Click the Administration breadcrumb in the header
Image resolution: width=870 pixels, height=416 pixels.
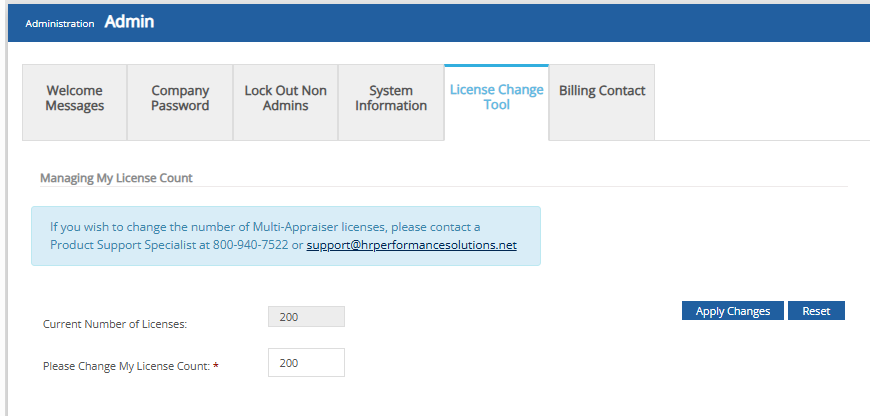pos(60,23)
